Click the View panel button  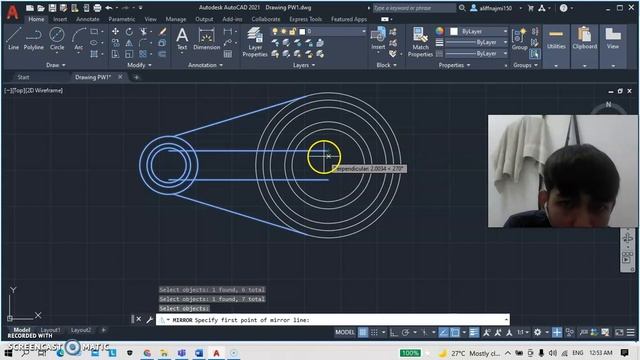(x=613, y=46)
